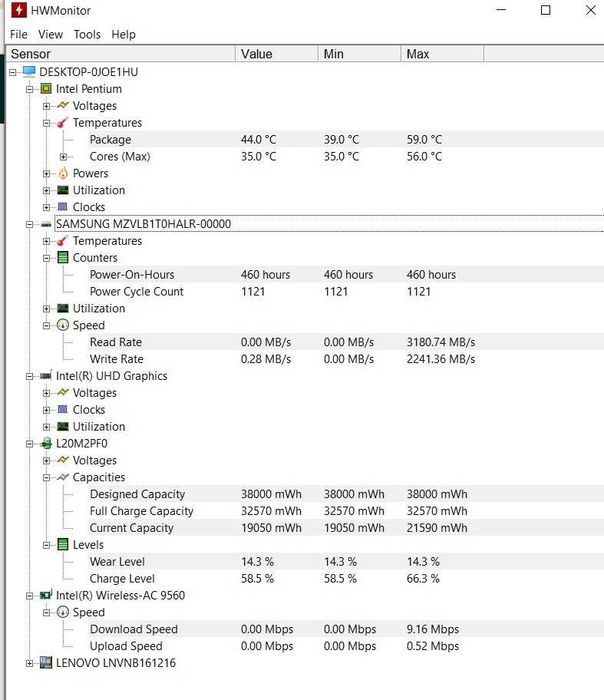Click the Powers flame icon
The width and height of the screenshot is (604, 700).
pyautogui.click(x=63, y=173)
